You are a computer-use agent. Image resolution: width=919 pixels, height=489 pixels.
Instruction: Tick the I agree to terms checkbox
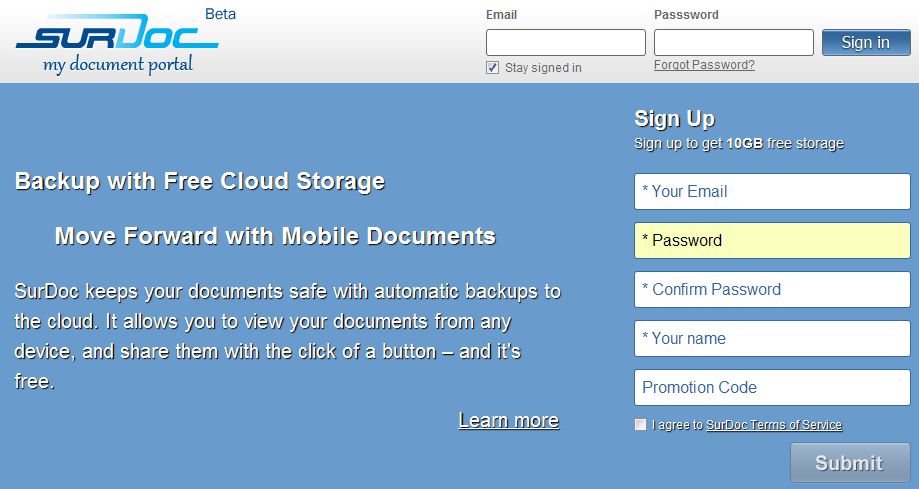pos(641,425)
